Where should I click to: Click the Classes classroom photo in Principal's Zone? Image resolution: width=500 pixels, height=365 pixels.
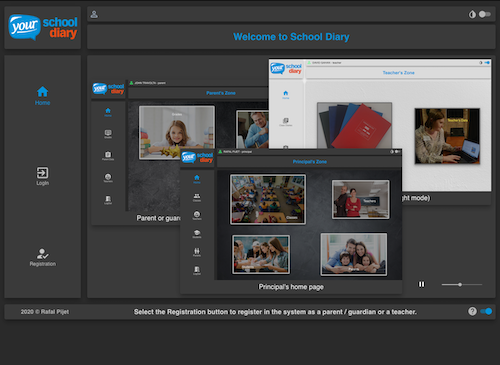pyautogui.click(x=268, y=199)
